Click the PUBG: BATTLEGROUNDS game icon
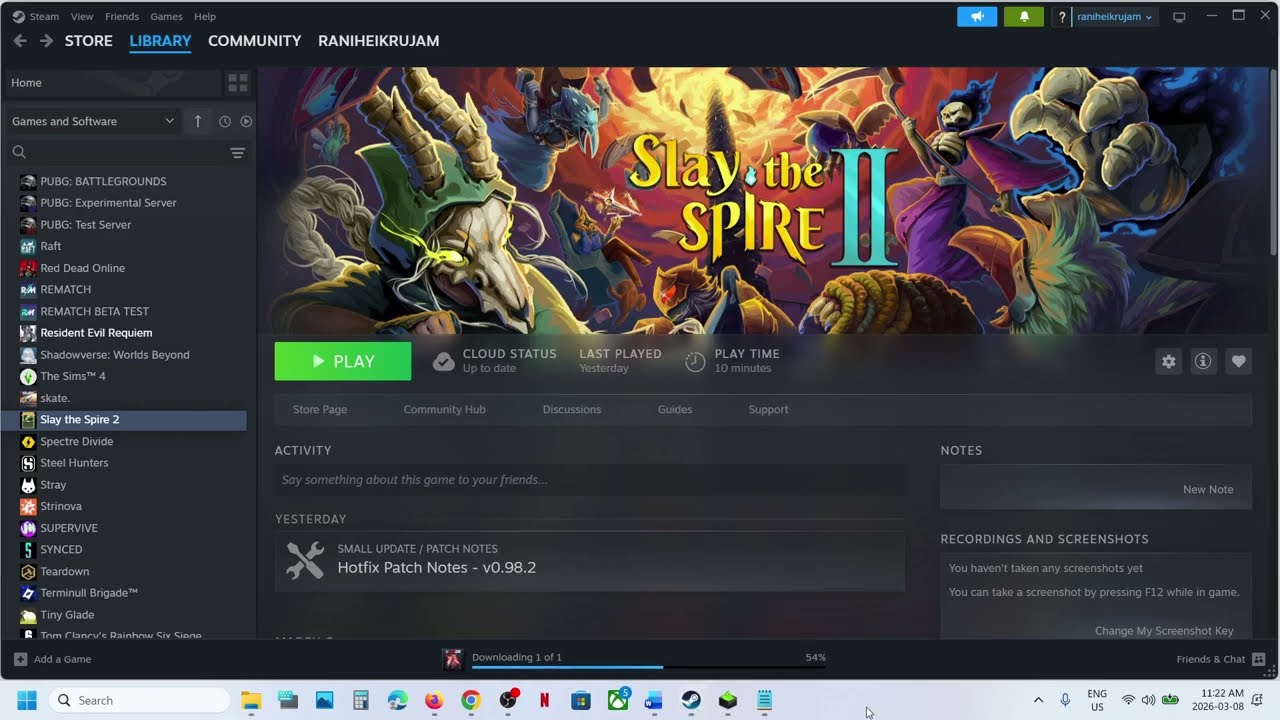 (28, 181)
